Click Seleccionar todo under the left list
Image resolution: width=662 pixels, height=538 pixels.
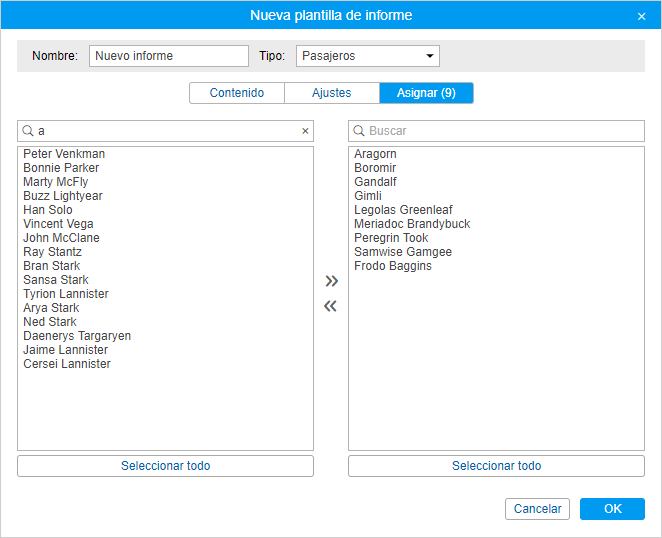[166, 466]
